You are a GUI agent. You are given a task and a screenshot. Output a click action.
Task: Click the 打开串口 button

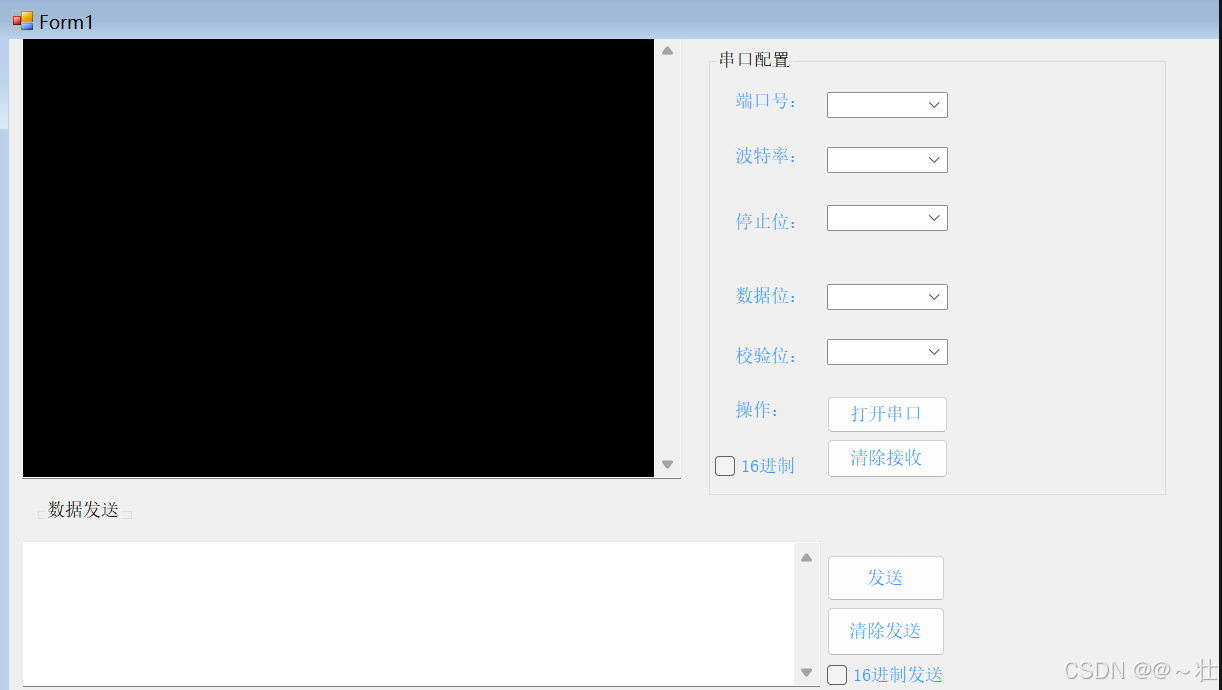[887, 414]
